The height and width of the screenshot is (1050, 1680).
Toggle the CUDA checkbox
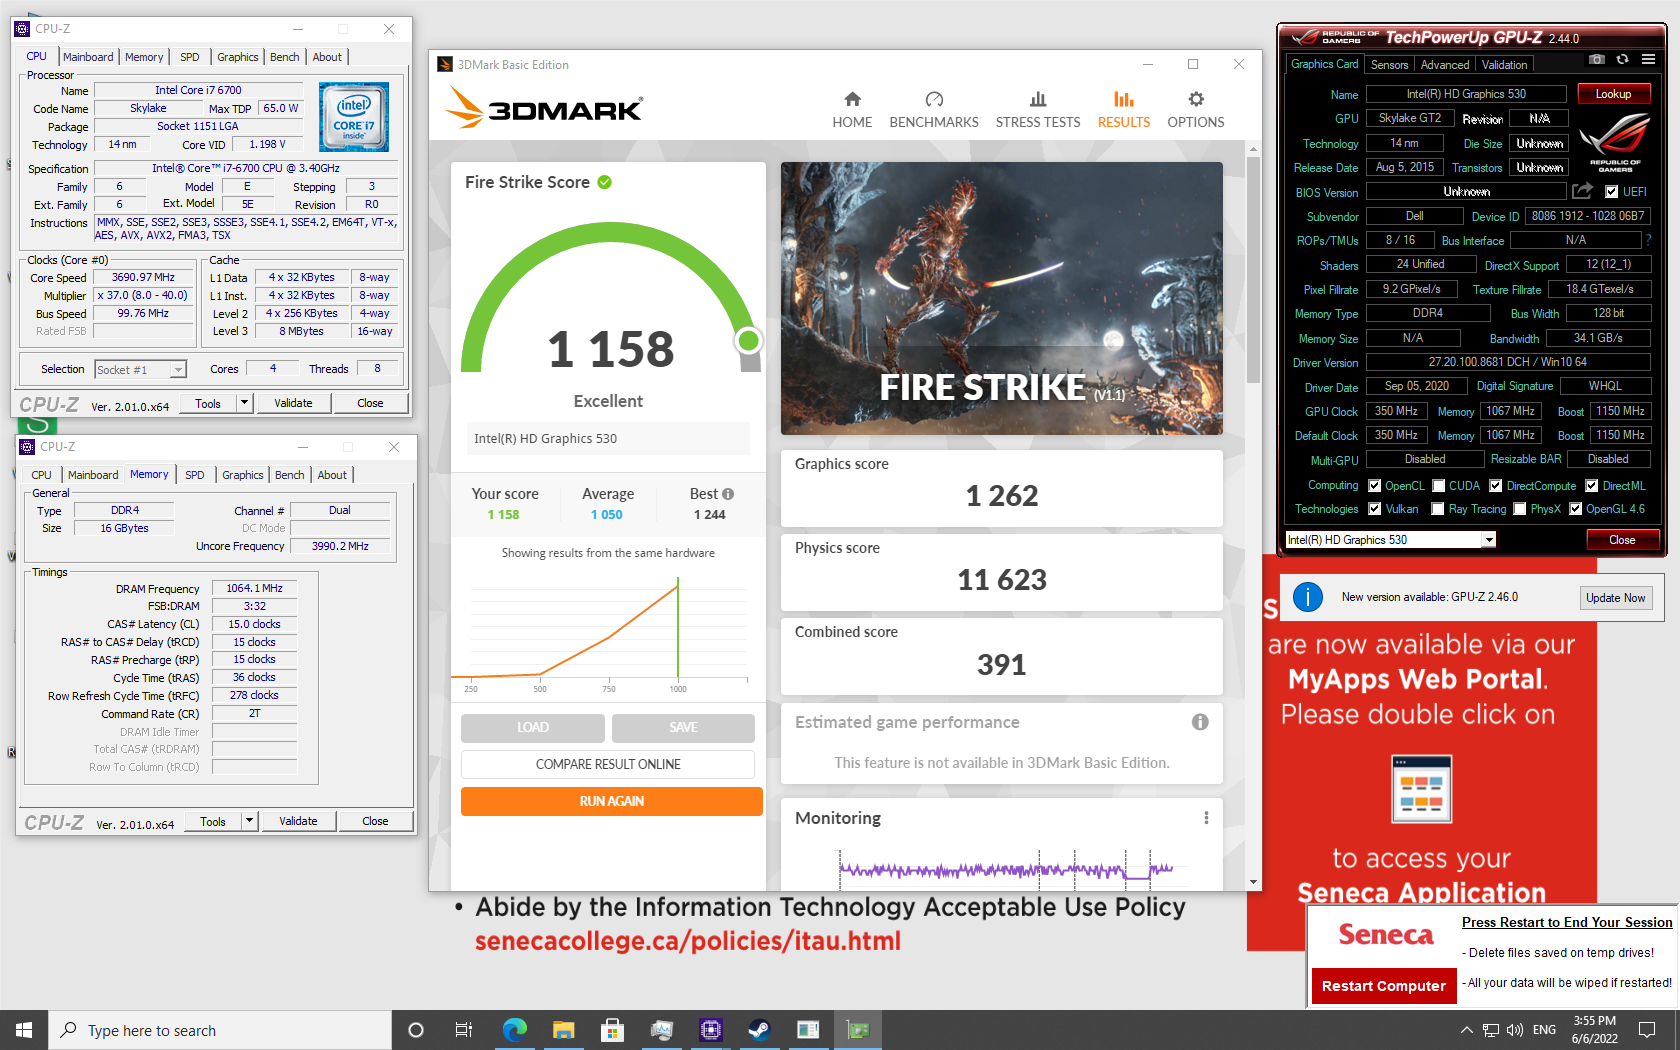click(1438, 486)
